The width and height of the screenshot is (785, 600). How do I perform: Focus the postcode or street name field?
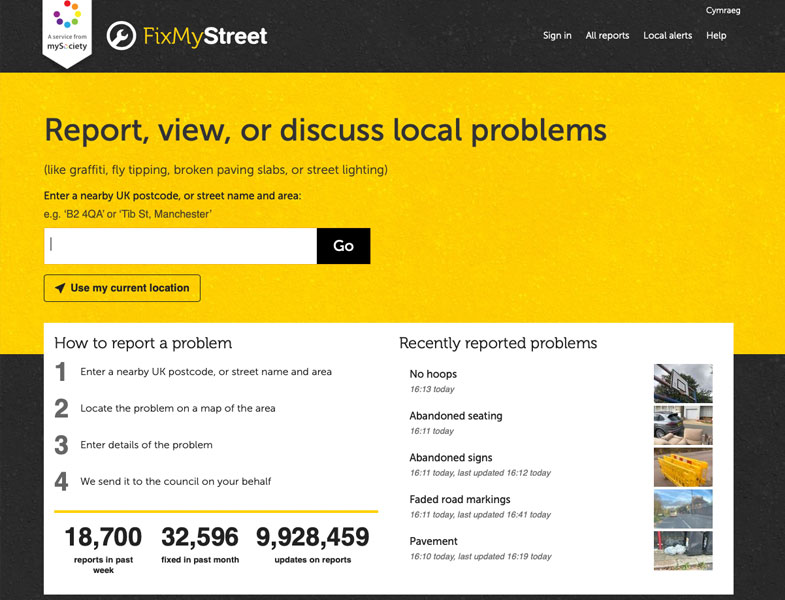(180, 246)
